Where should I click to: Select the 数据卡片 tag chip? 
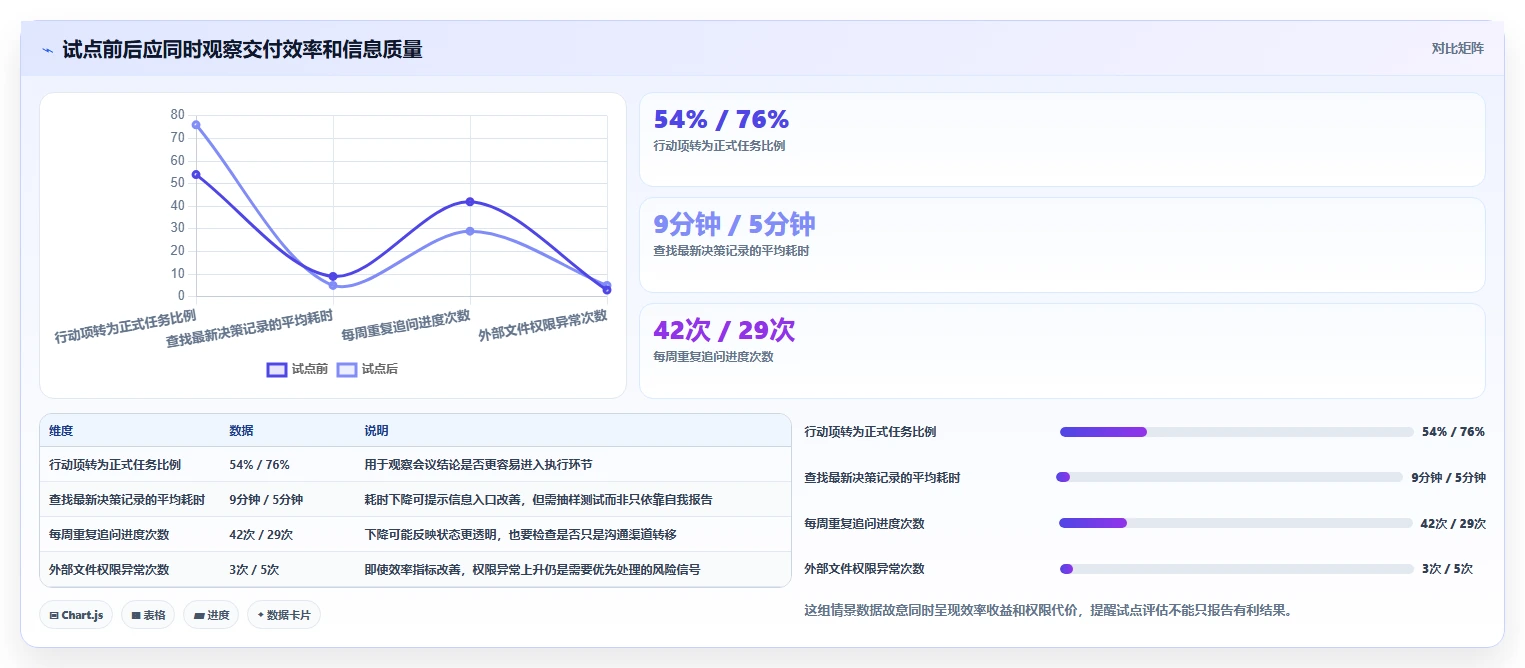click(x=283, y=615)
